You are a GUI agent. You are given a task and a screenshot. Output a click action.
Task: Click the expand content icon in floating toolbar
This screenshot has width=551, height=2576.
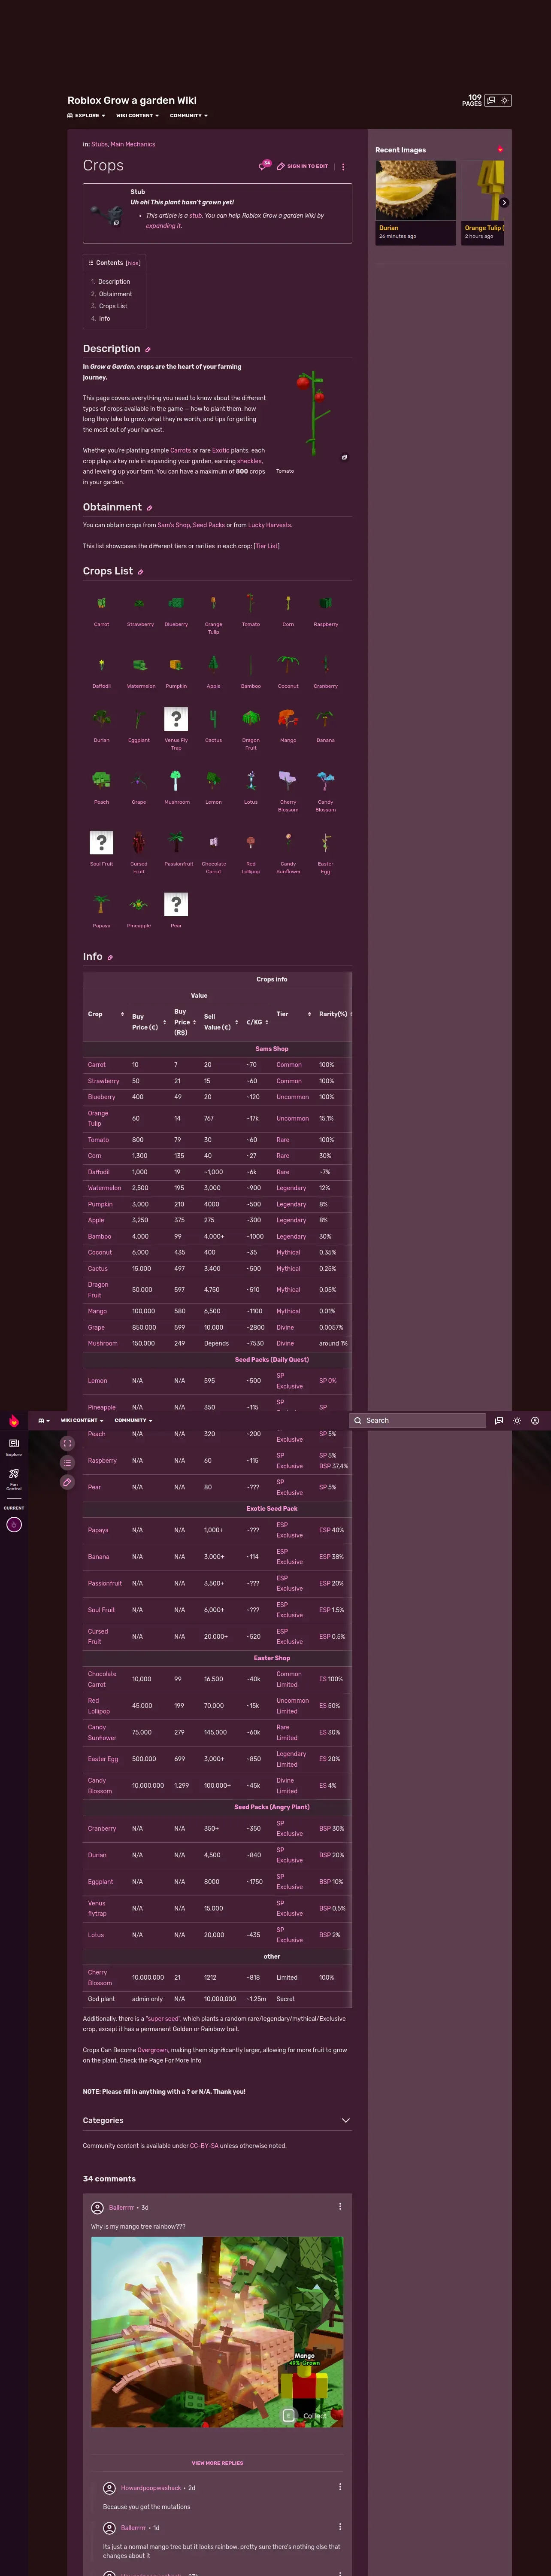click(67, 1443)
